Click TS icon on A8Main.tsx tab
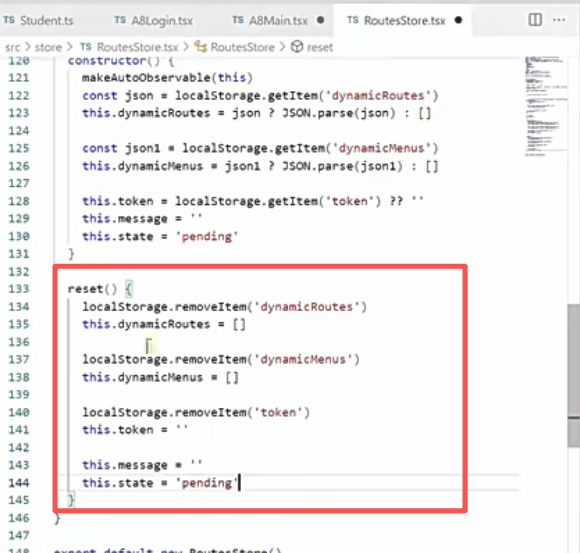The height and width of the screenshot is (553, 580). (238, 20)
